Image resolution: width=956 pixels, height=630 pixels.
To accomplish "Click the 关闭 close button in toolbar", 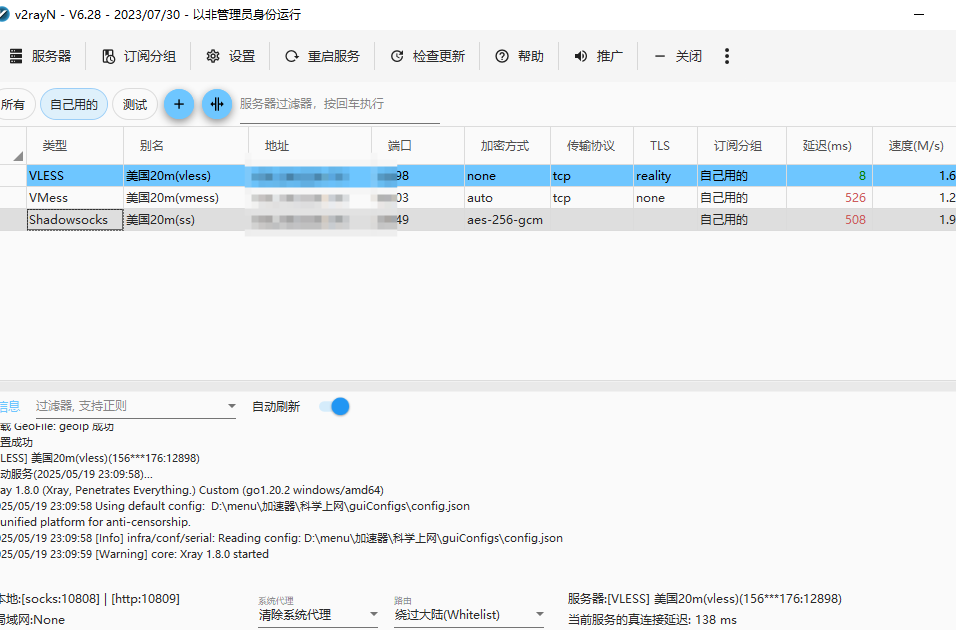I will pos(678,57).
